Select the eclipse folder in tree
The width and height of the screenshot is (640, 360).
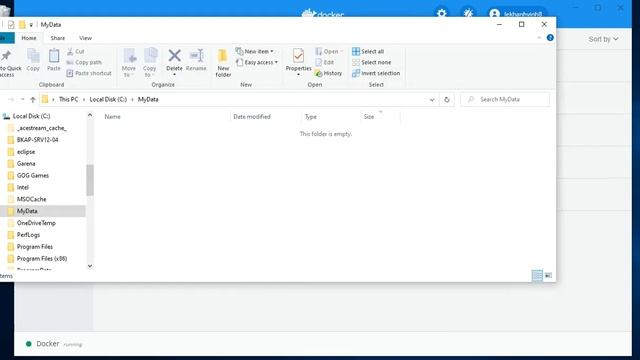[26, 152]
